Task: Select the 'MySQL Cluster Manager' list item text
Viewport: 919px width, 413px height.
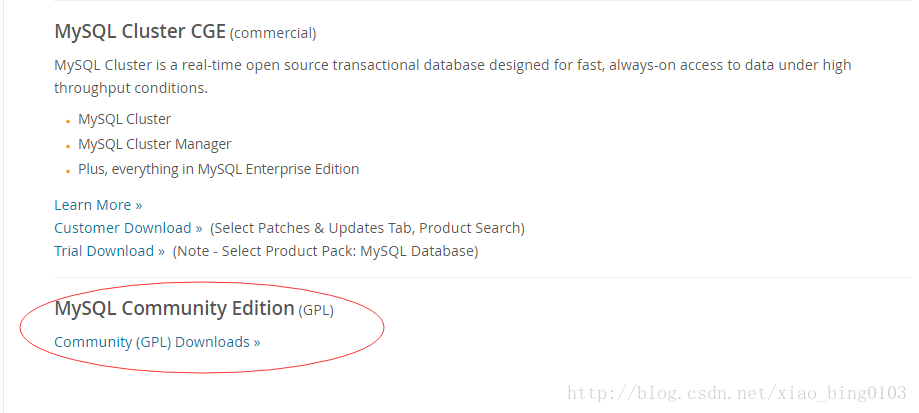Action: tap(154, 144)
